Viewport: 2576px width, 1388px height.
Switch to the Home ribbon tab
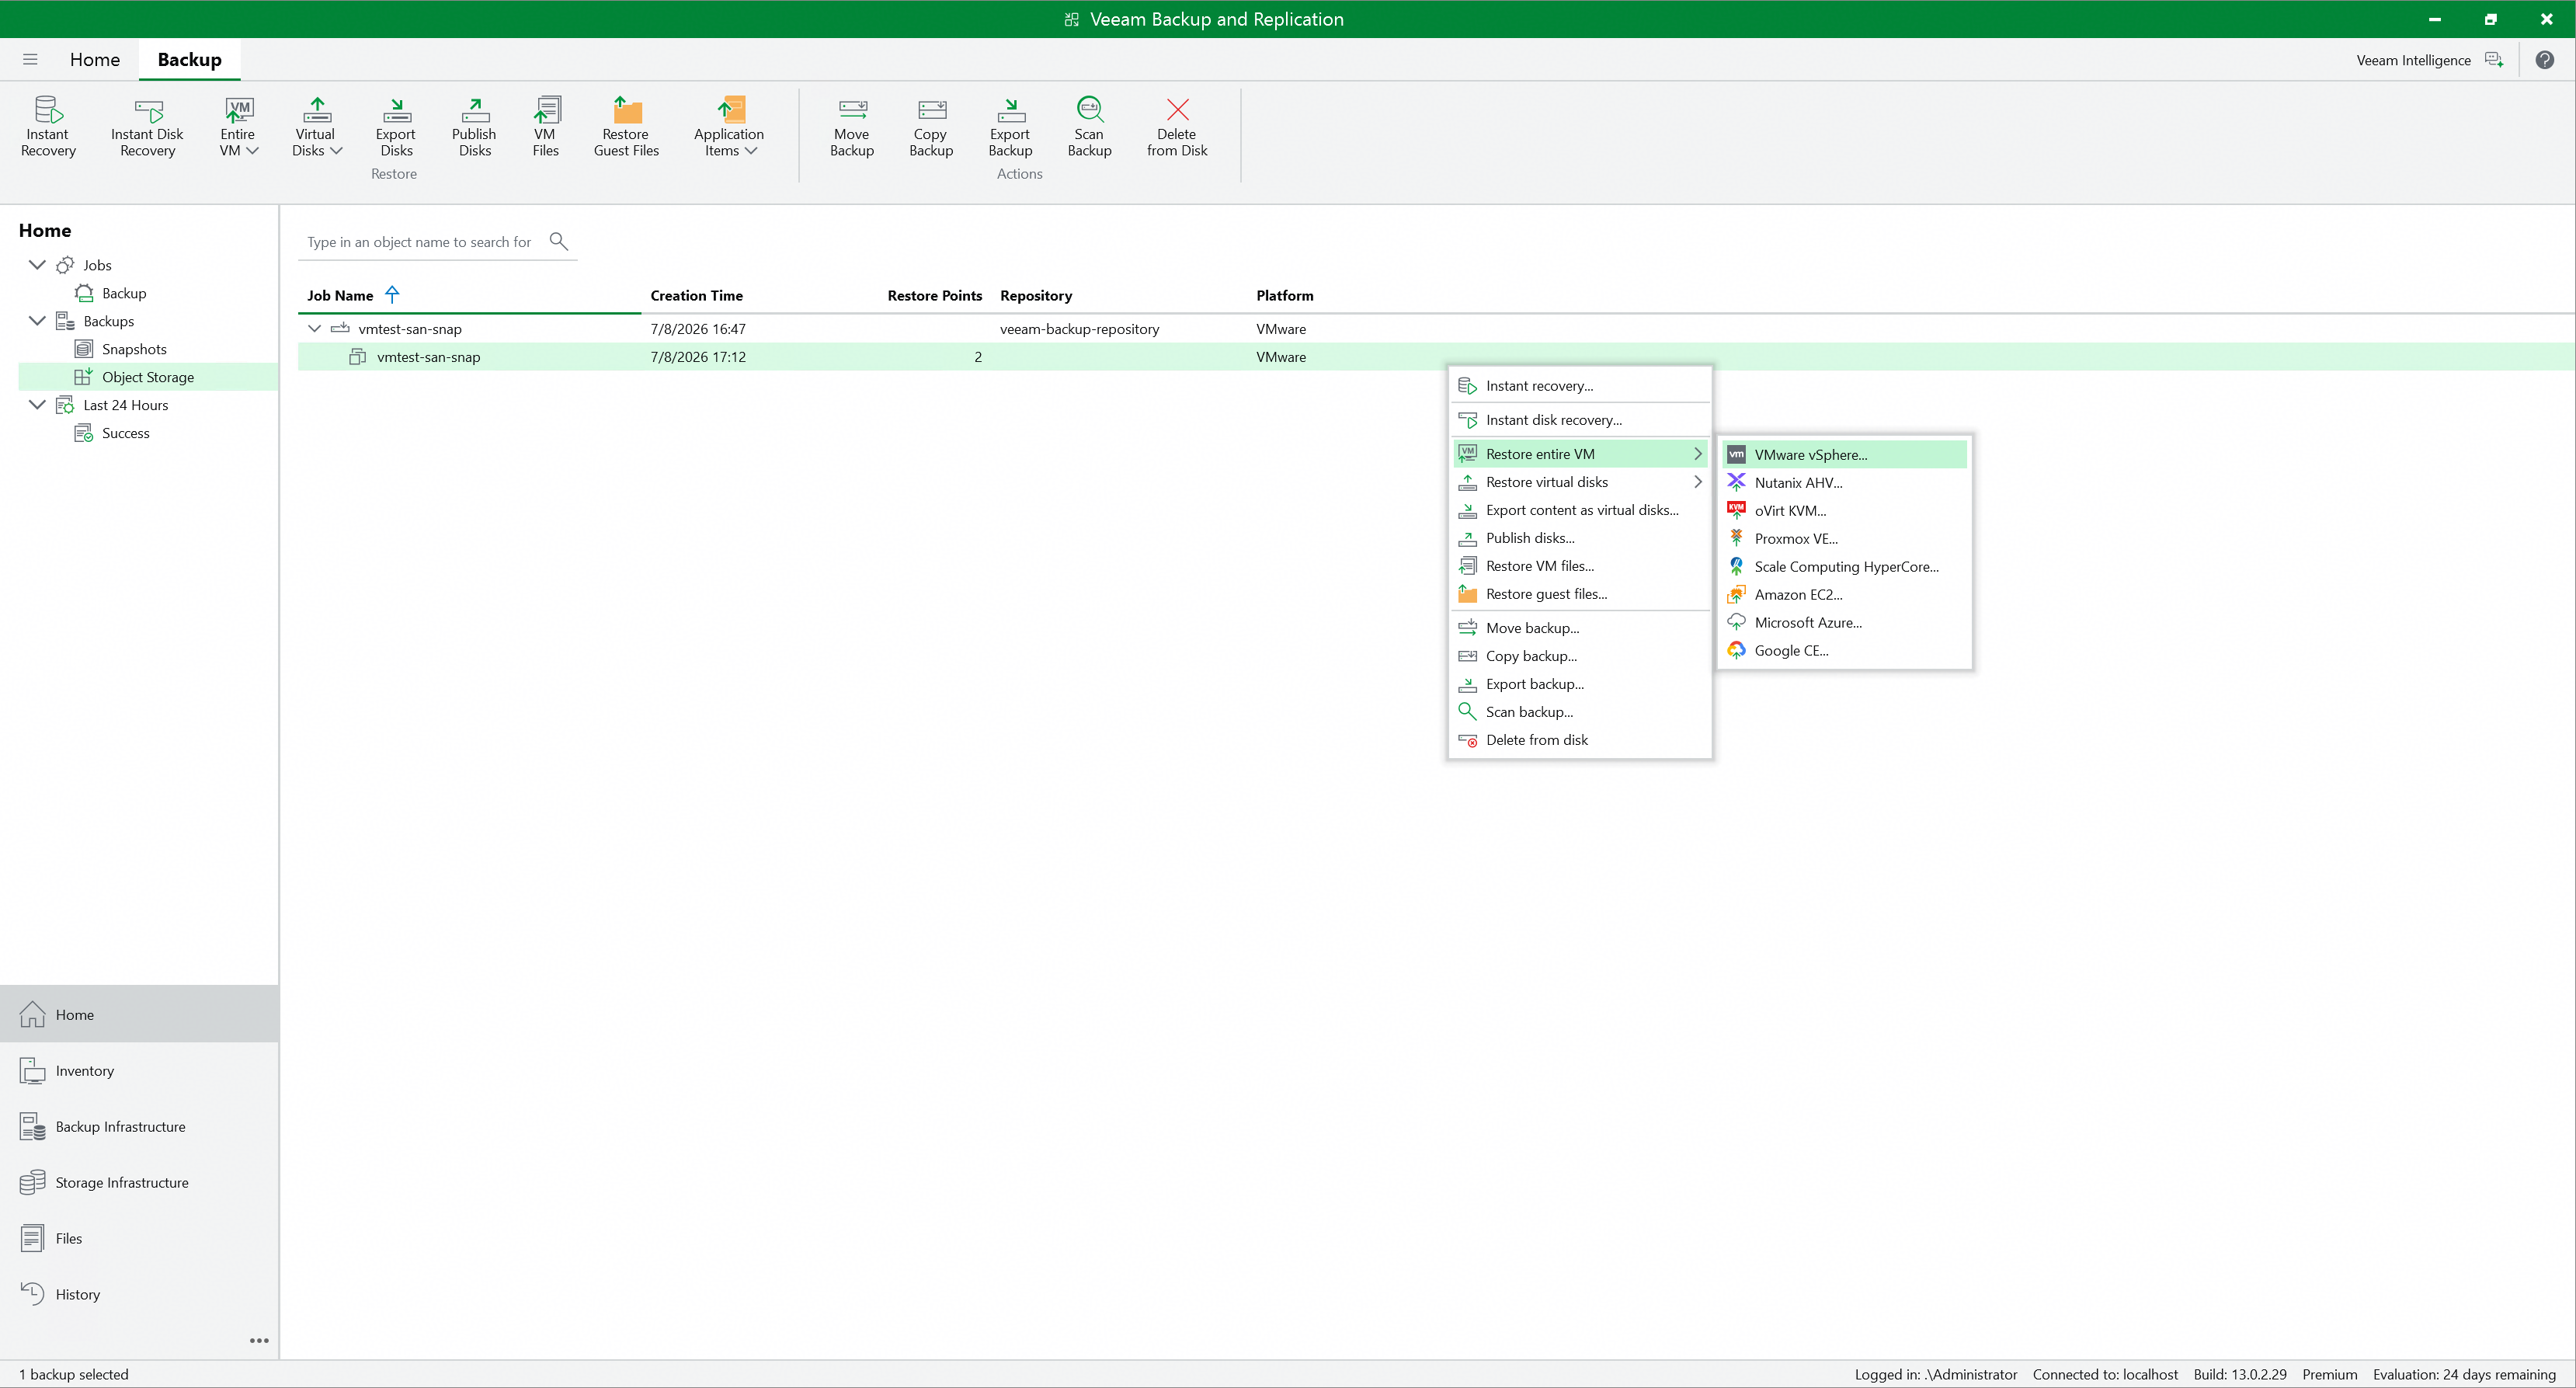click(95, 60)
